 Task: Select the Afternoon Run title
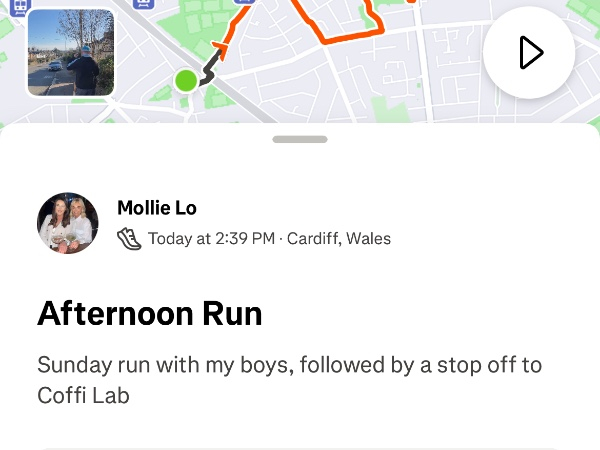tap(150, 314)
